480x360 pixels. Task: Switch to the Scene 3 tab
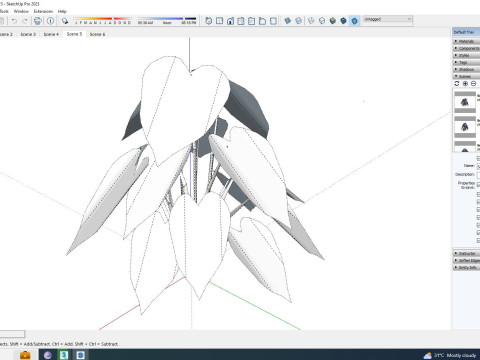pyautogui.click(x=28, y=34)
